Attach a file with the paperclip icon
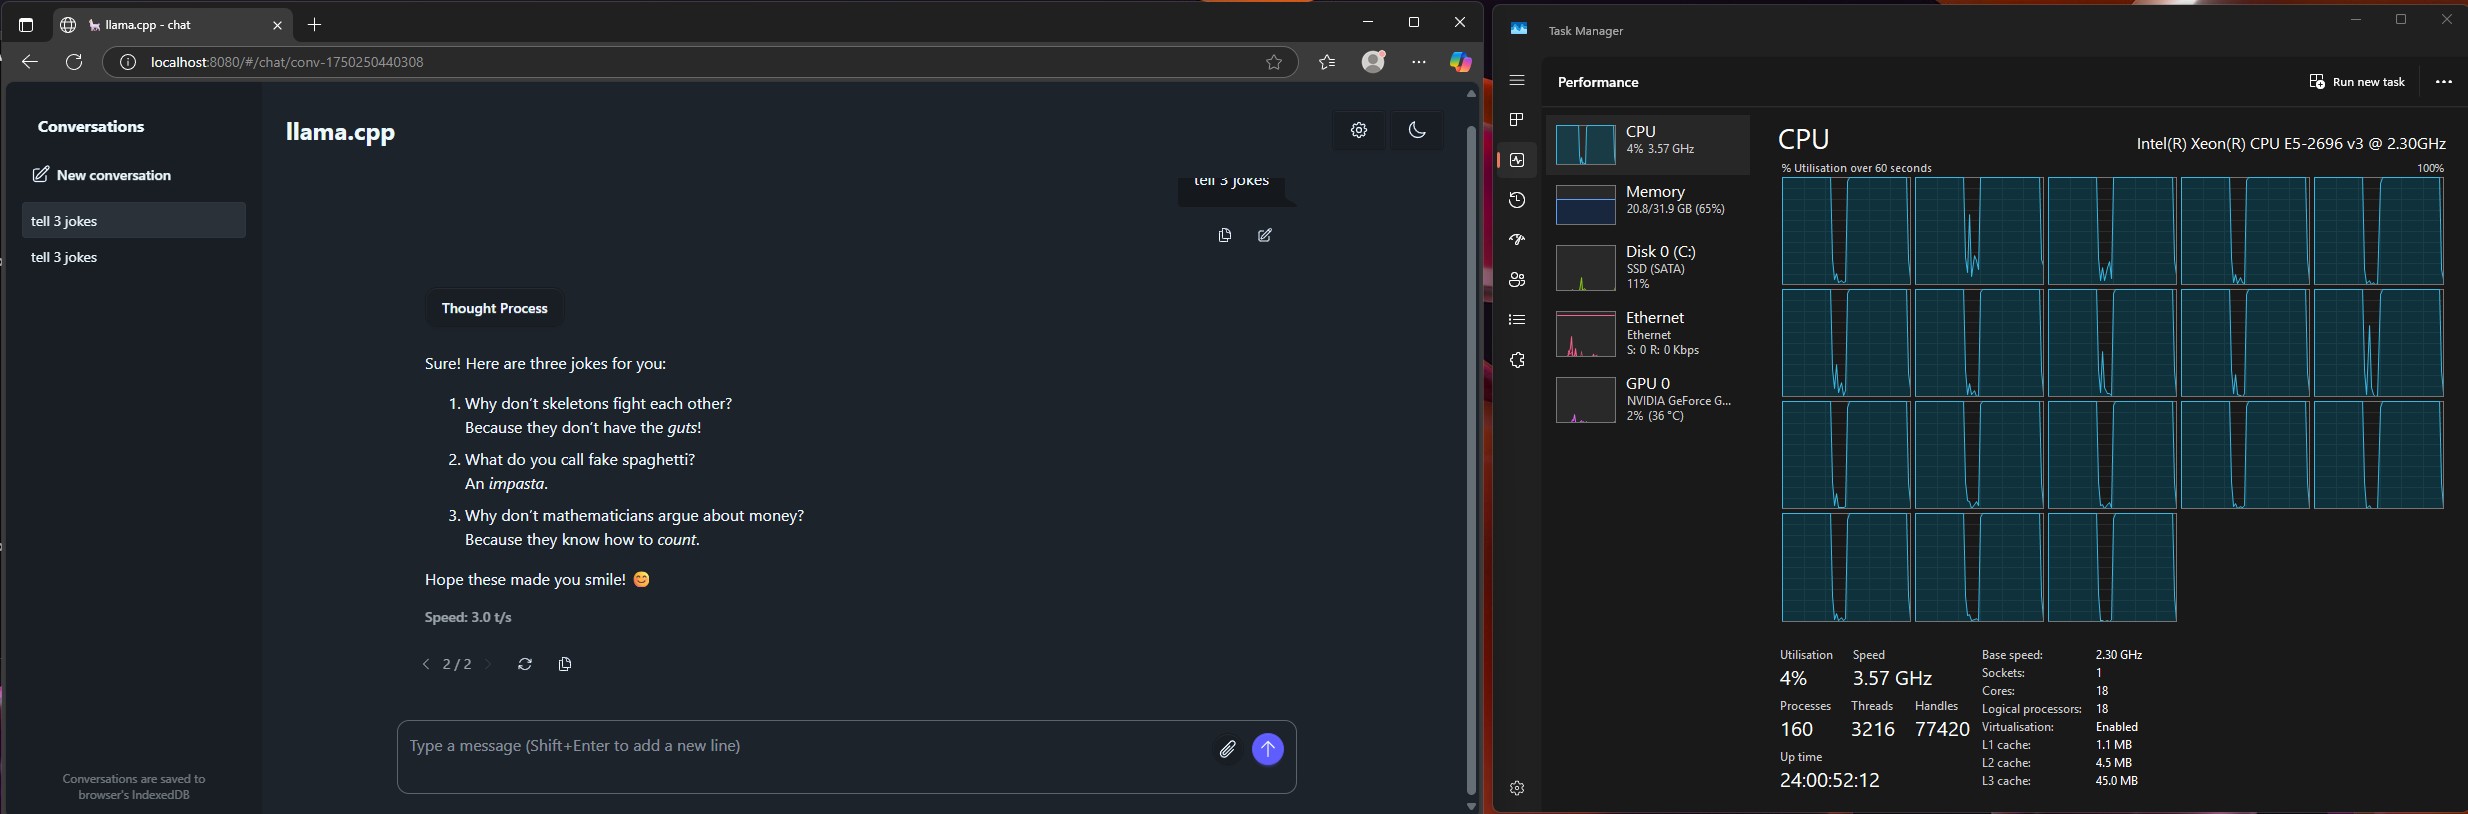 pos(1228,749)
